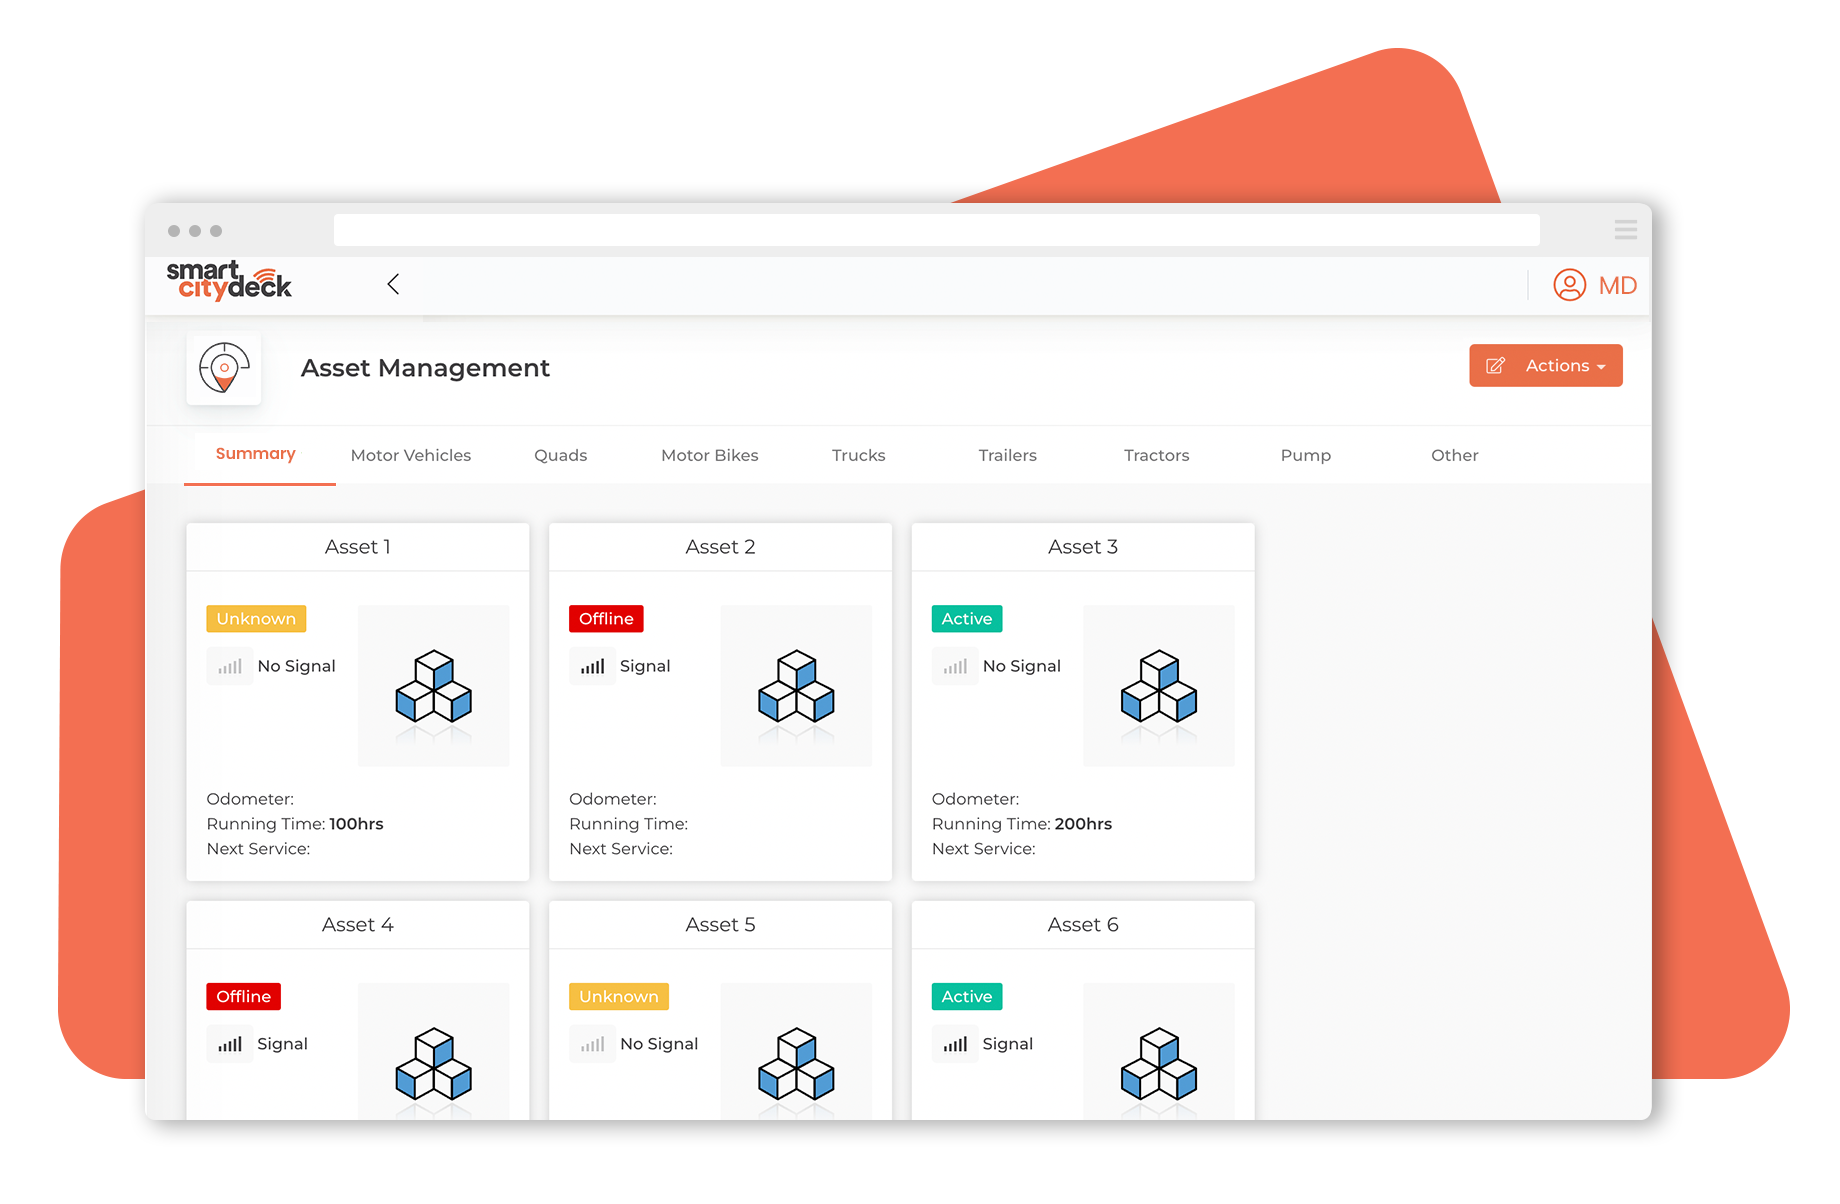This screenshot has width=1840, height=1204.
Task: Toggle the Offline status badge on Asset 2
Action: pyautogui.click(x=605, y=618)
